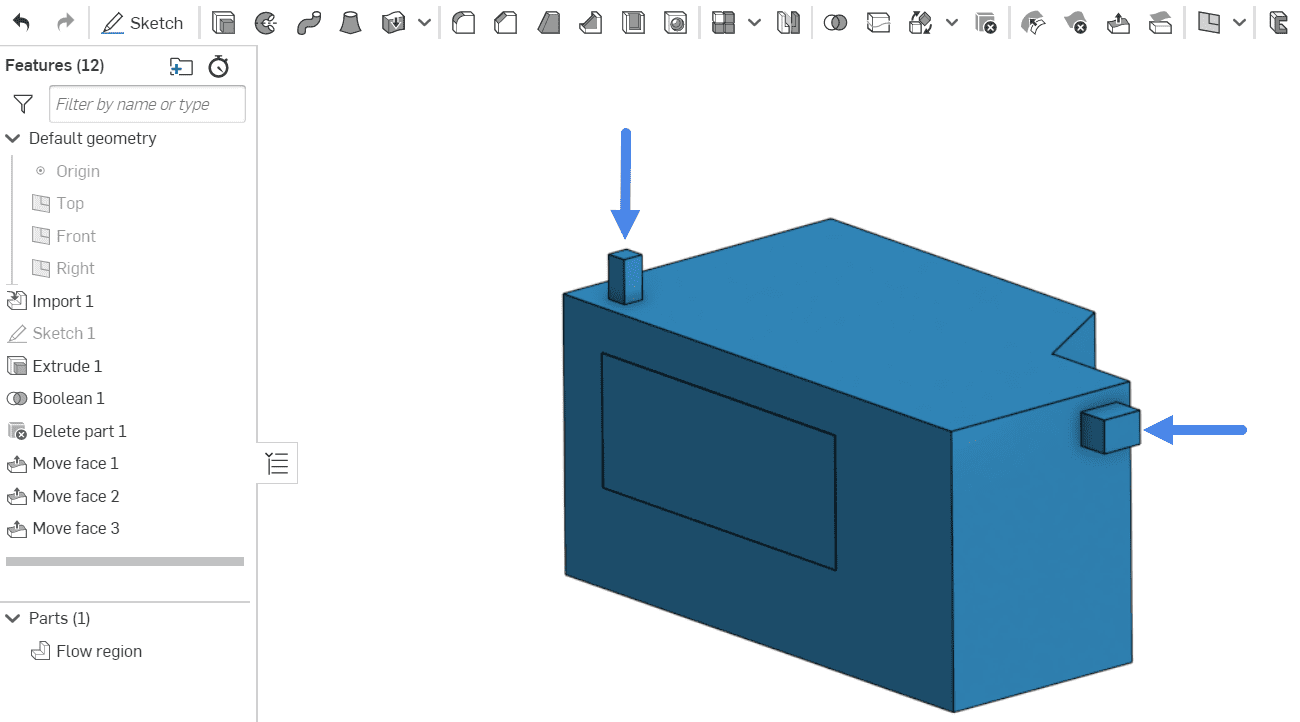Click the Filter by name or type field
Screen dimensions: 1300x722
147,104
